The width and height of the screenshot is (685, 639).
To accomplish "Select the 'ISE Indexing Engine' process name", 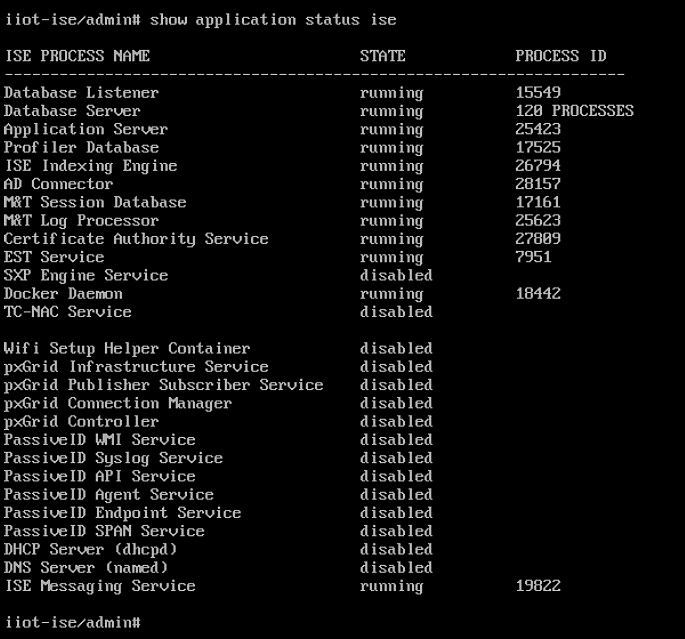I will 90,166.
